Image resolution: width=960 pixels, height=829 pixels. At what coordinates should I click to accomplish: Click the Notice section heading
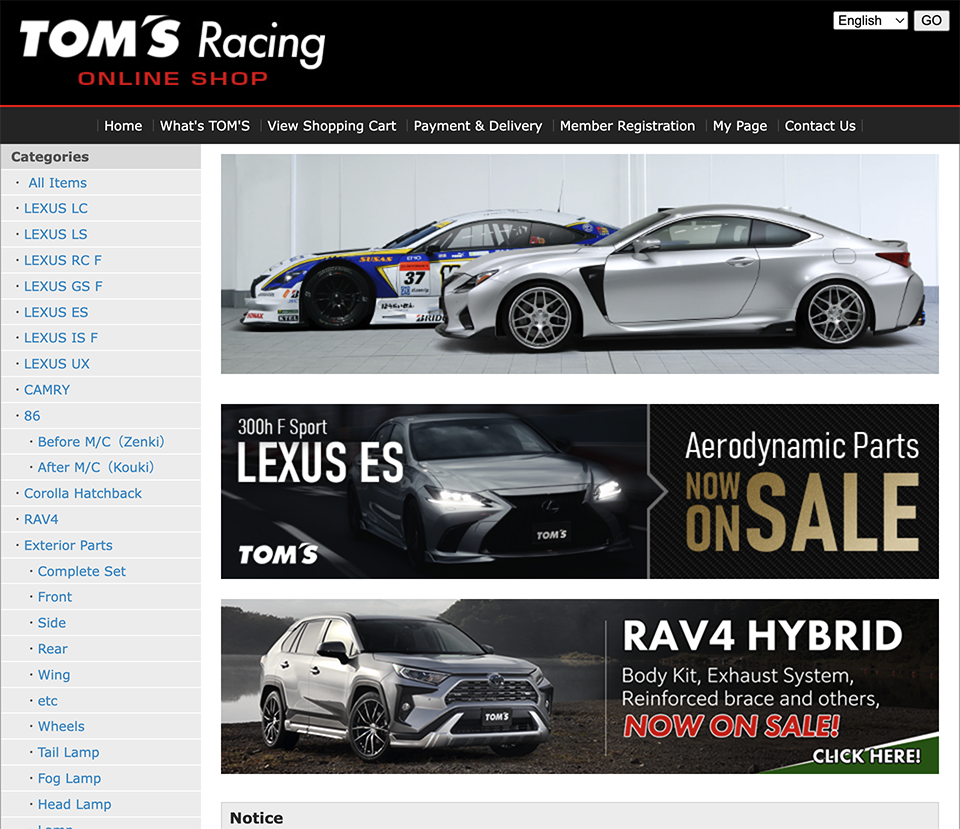tap(257, 818)
